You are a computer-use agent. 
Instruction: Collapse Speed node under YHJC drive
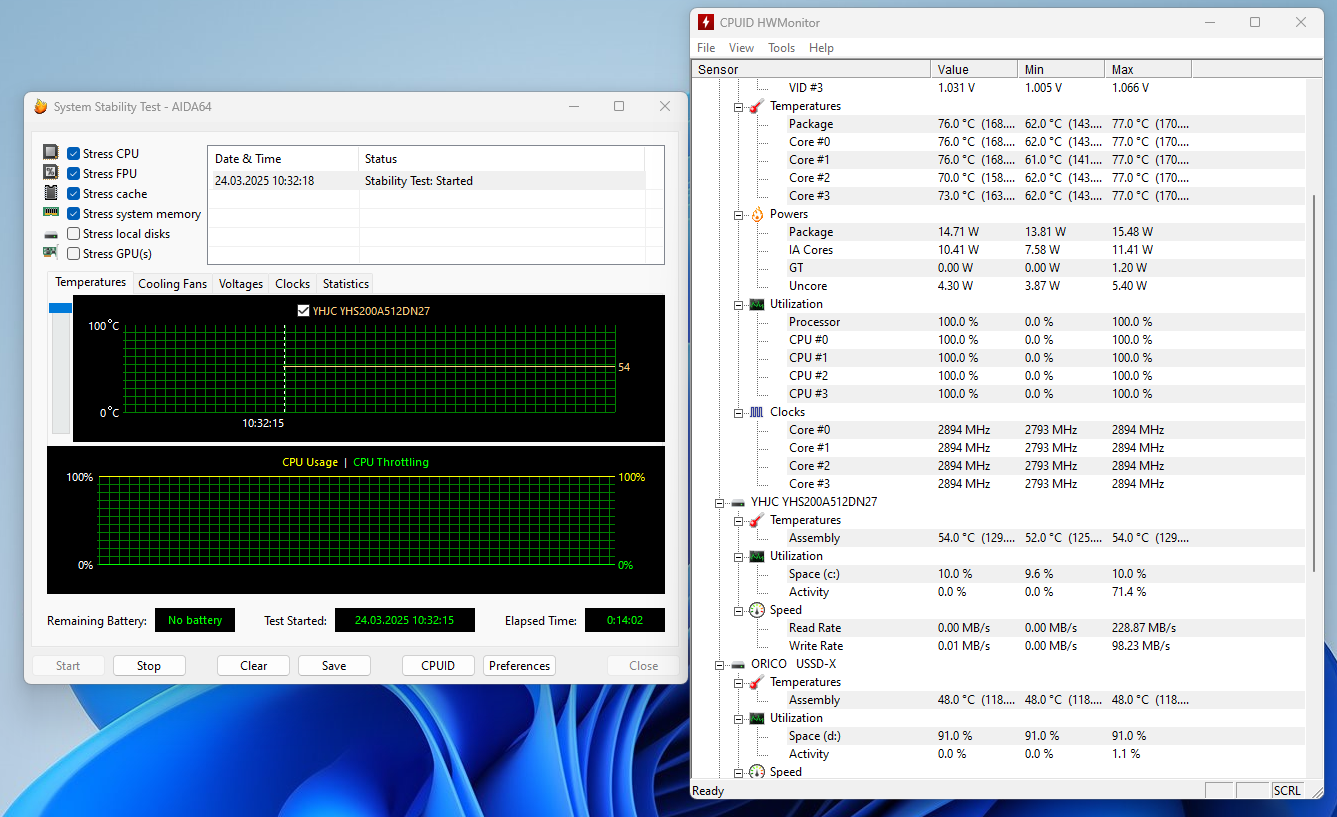739,610
